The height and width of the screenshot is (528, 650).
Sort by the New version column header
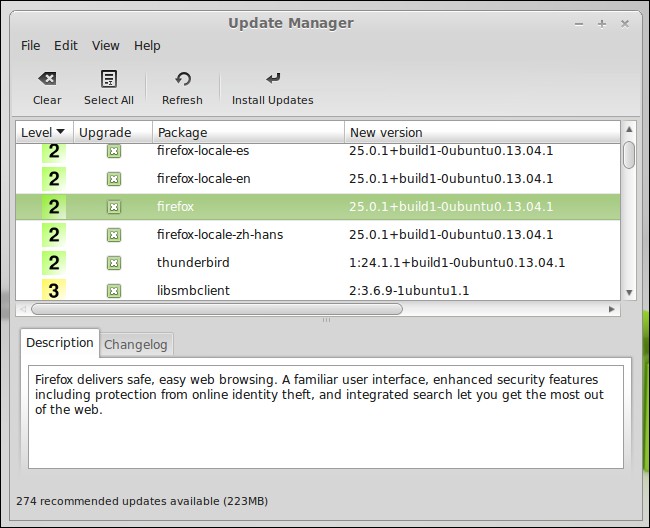[x=483, y=132]
